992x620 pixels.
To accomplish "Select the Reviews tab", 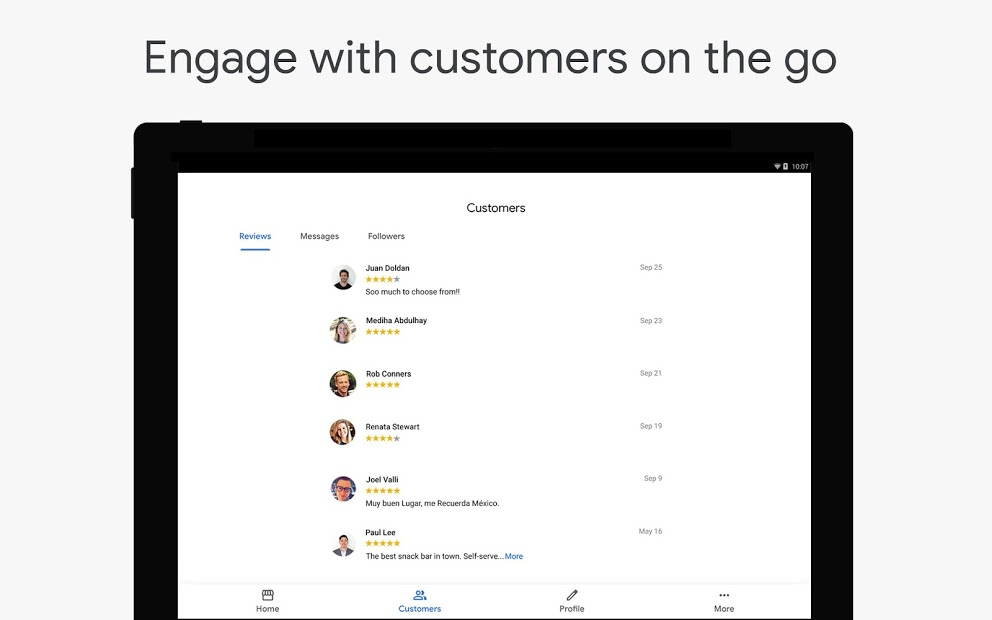I will (255, 236).
